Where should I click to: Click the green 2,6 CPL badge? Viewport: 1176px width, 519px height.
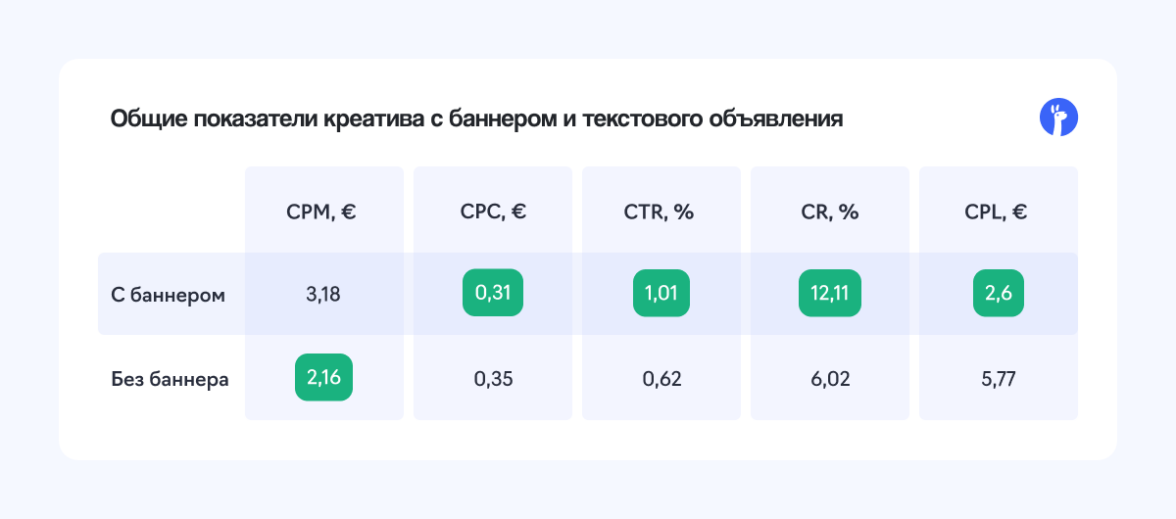[x=998, y=294]
